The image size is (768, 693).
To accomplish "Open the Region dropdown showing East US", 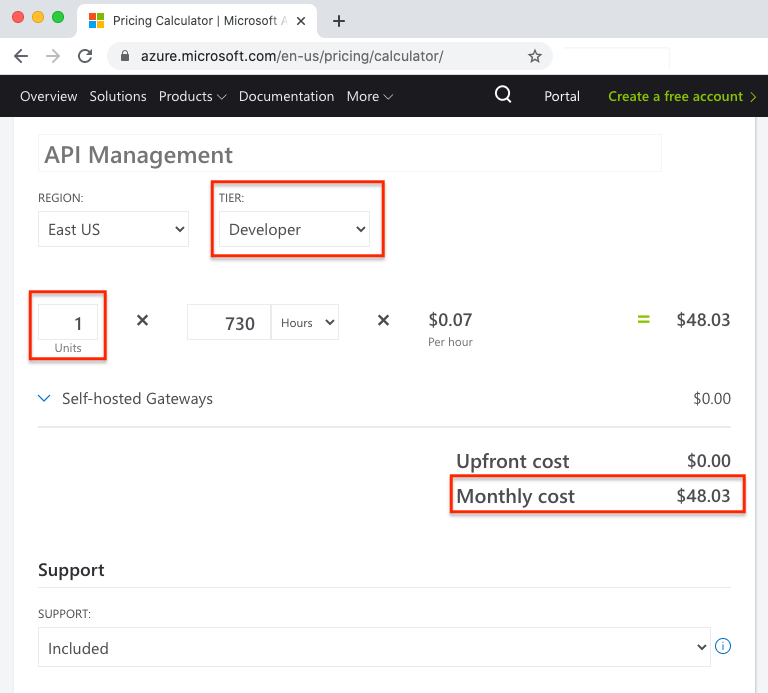I will [113, 229].
